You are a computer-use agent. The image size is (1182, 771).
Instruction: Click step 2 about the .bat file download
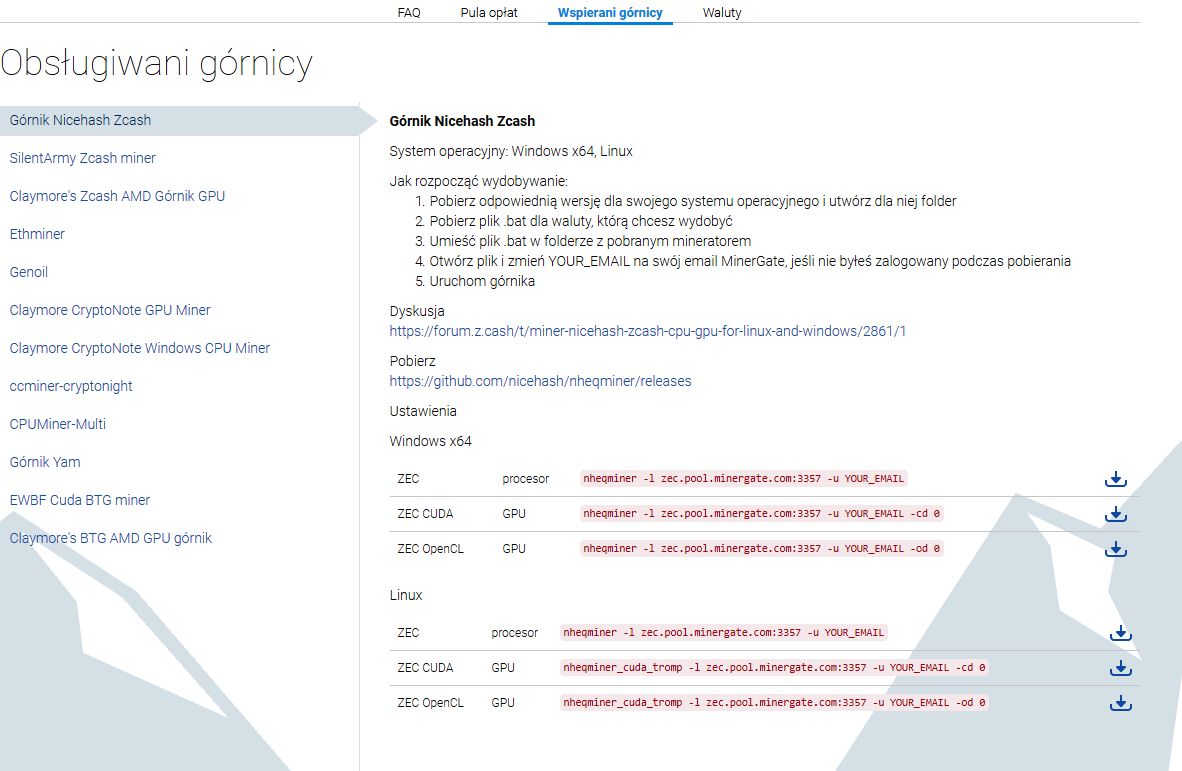pos(580,221)
